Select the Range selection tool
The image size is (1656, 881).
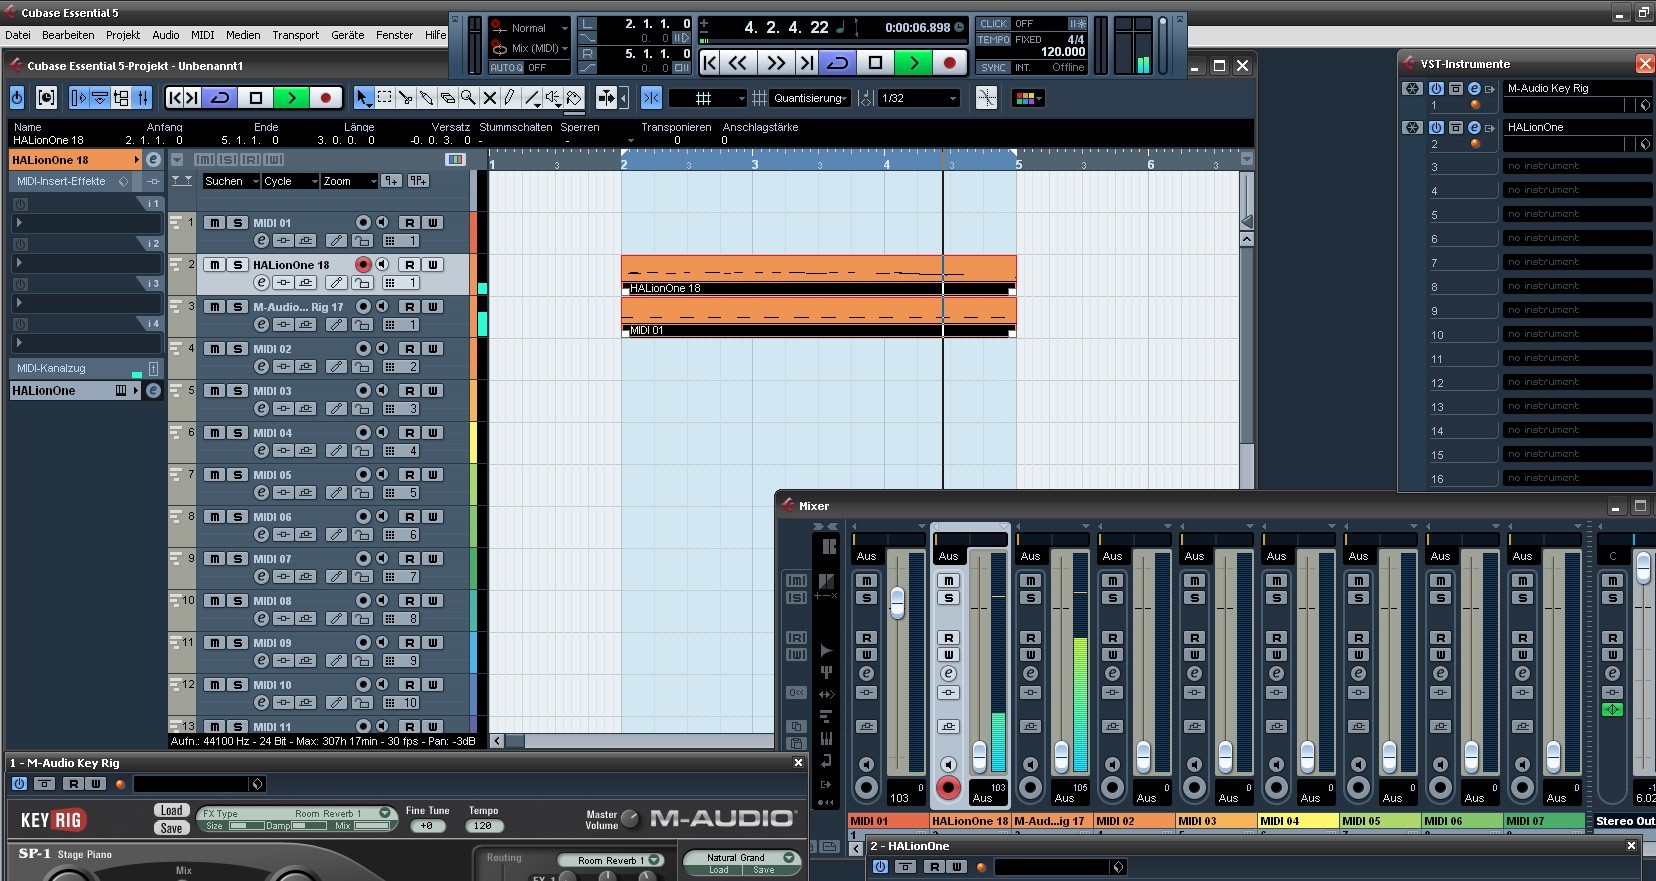[x=385, y=98]
